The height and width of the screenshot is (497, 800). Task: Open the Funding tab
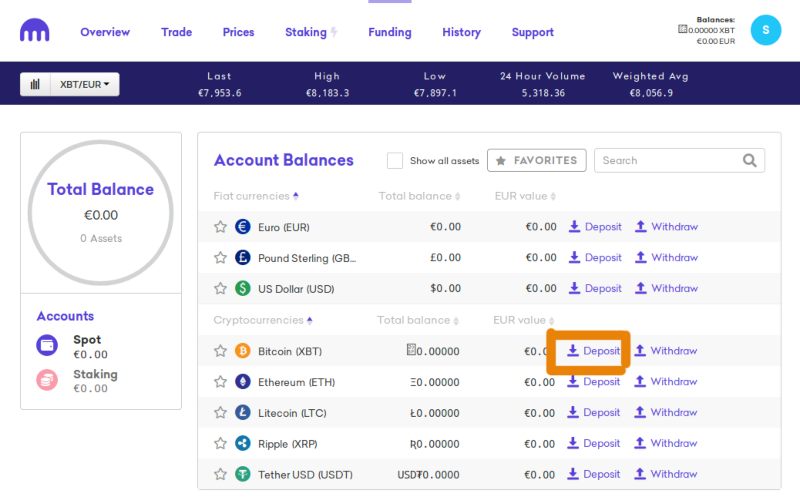(390, 32)
